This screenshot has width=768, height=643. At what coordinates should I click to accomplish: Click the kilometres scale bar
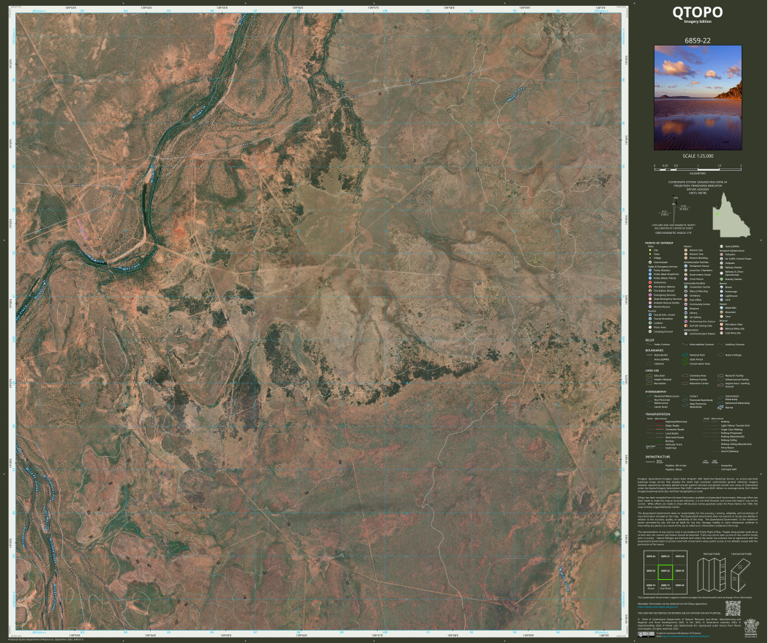click(697, 167)
